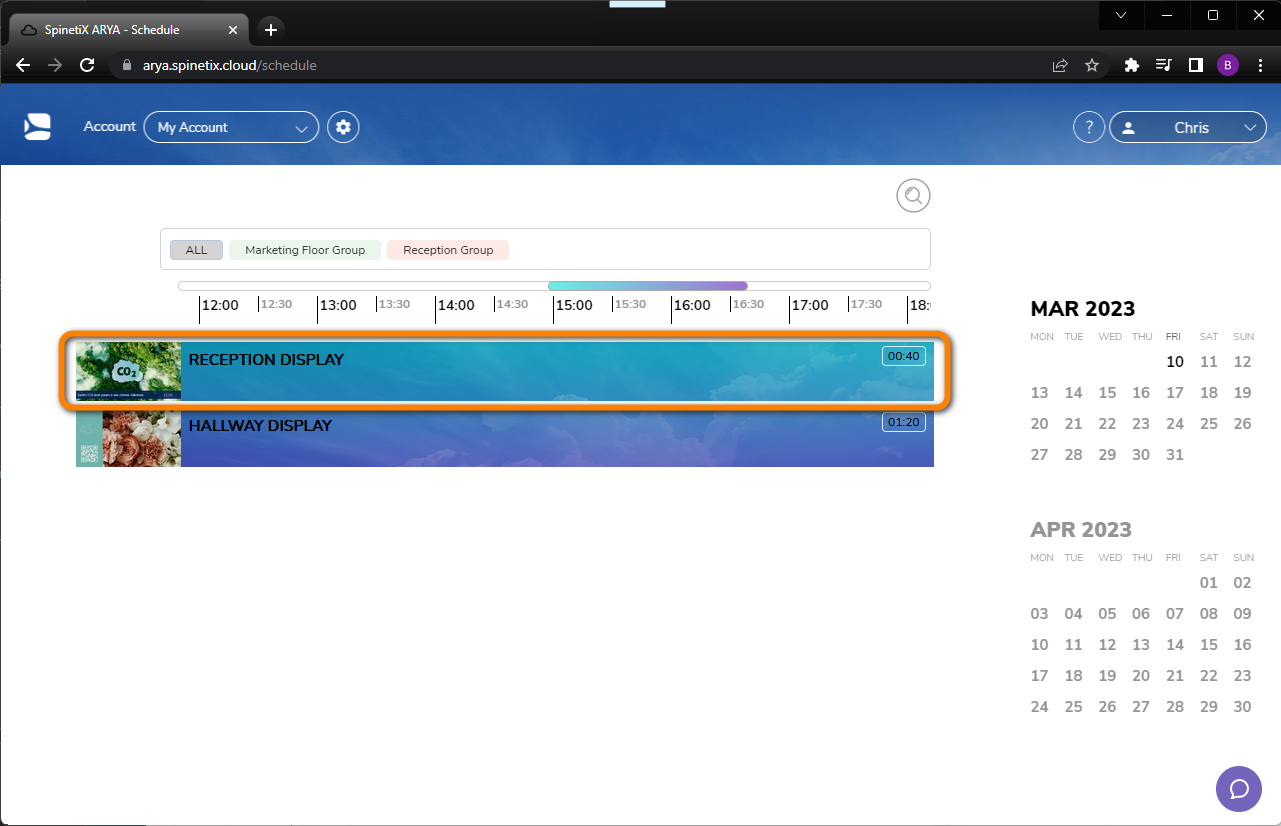Select April 15 in the calendar

pos(1208,644)
